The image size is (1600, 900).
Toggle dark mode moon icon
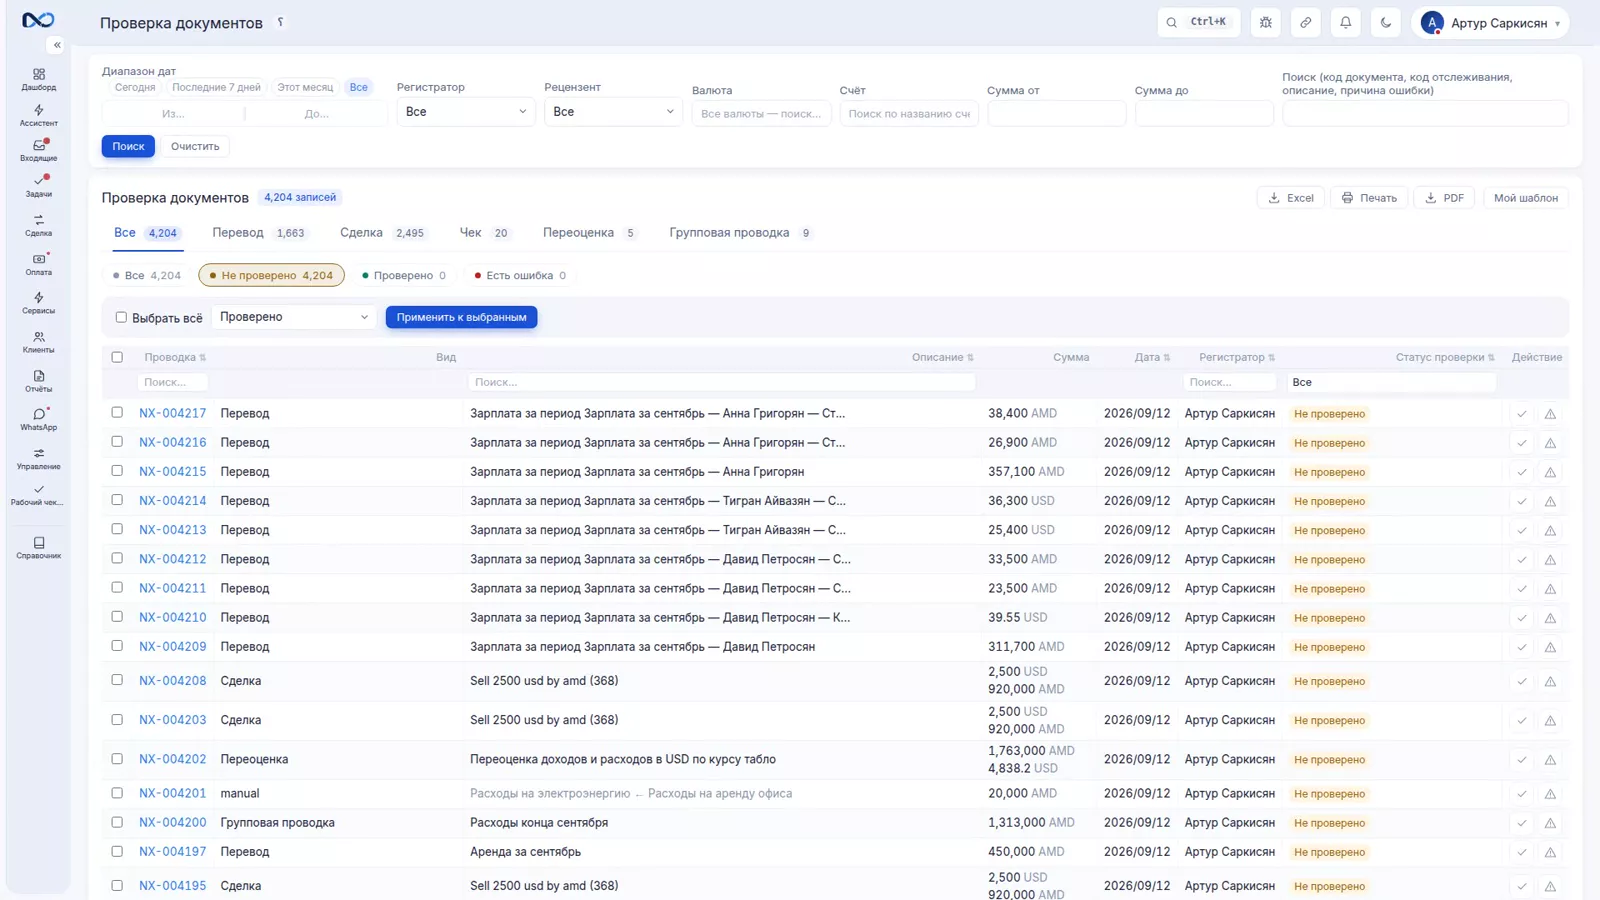point(1386,22)
